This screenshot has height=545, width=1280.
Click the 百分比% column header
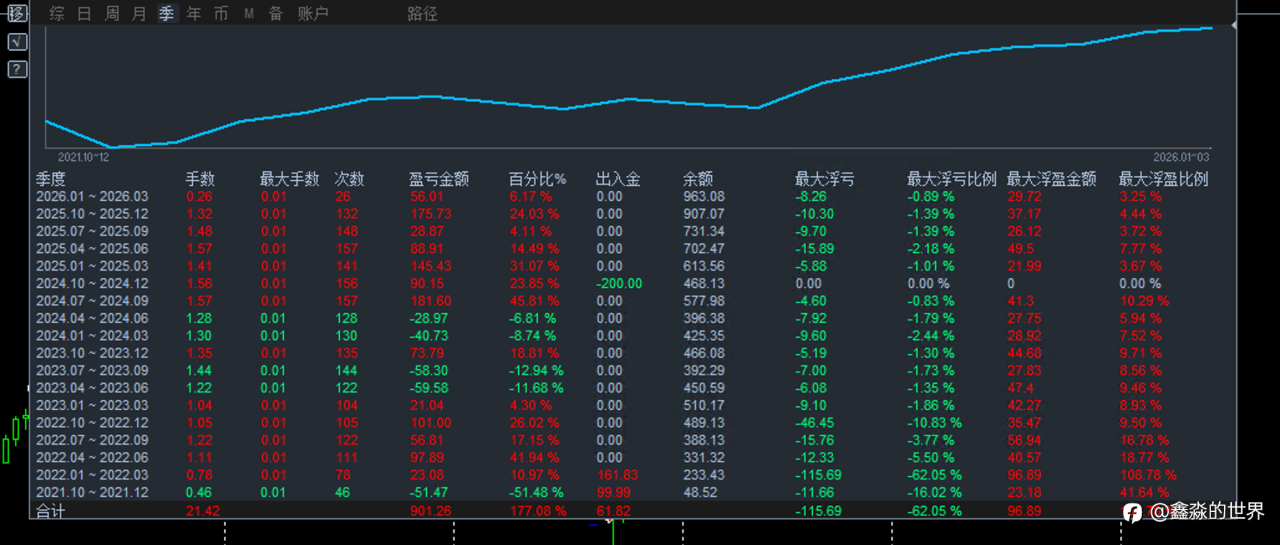tap(537, 179)
